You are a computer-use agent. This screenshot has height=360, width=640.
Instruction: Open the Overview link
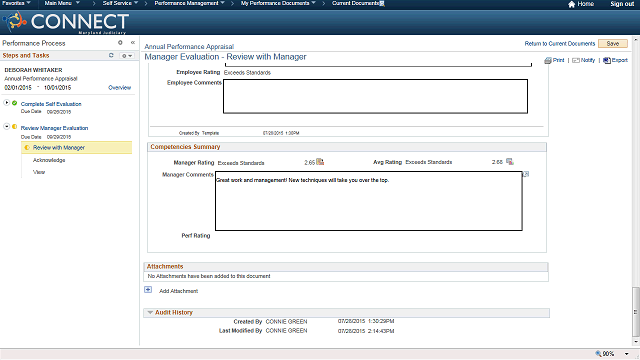[x=120, y=88]
